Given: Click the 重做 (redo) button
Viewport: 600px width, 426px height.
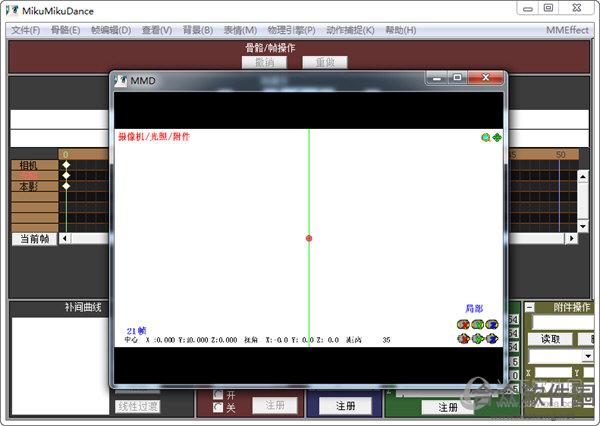Looking at the screenshot, I should pyautogui.click(x=325, y=62).
